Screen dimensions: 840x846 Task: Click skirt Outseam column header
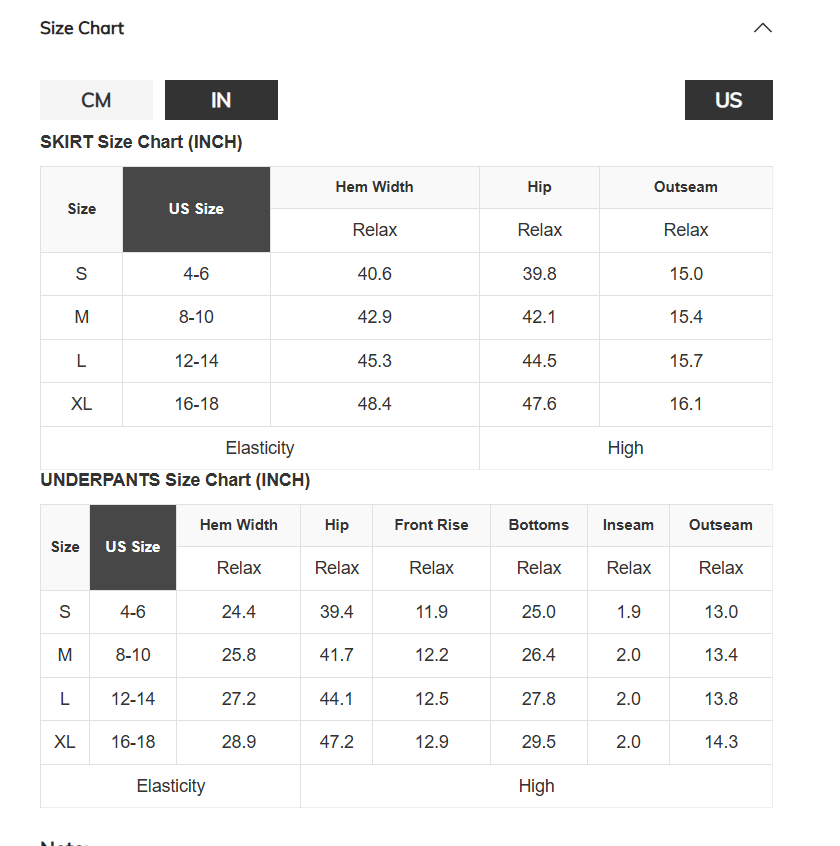point(686,187)
